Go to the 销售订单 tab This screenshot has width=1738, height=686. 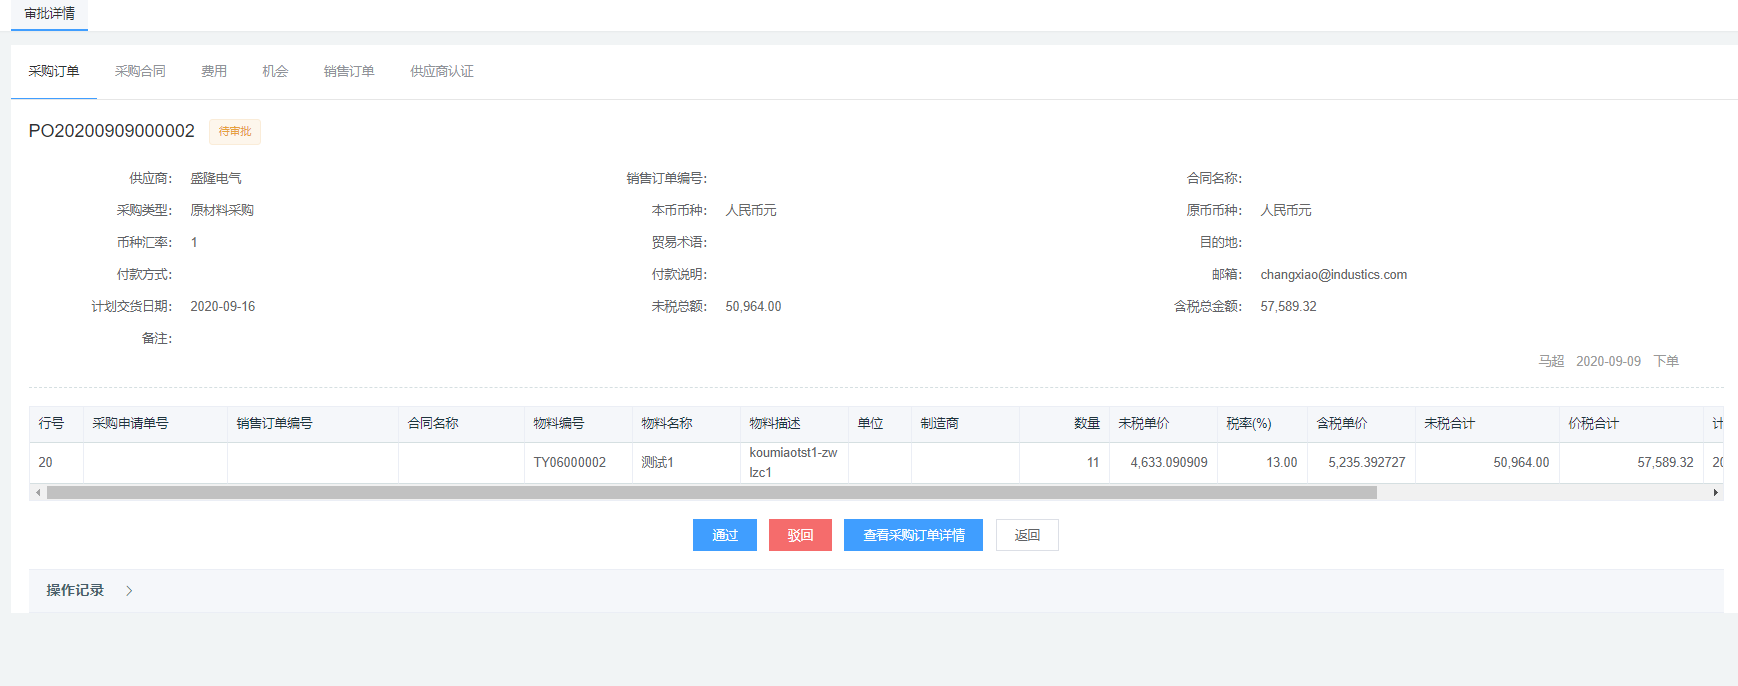[349, 72]
